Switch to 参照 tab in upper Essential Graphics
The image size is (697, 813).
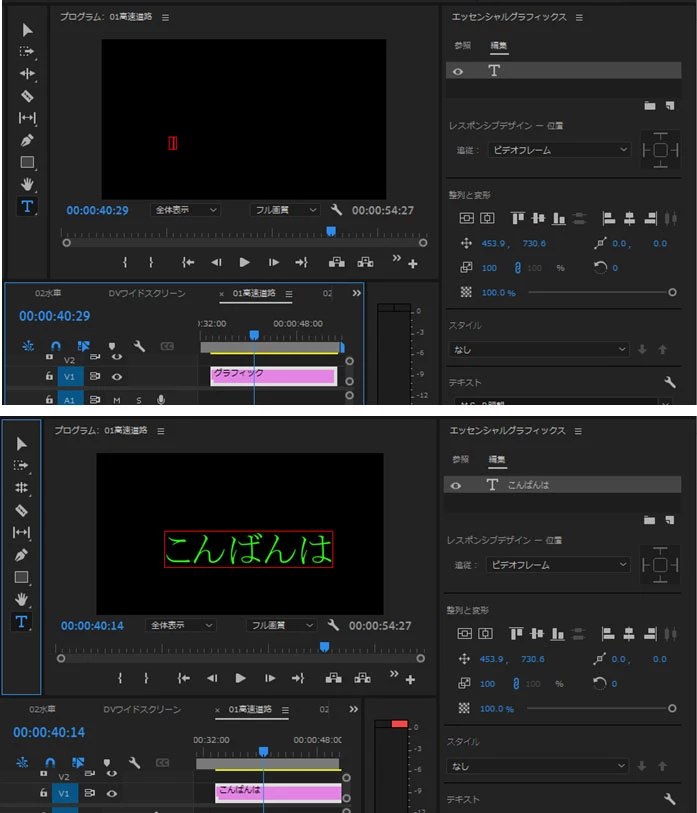[x=463, y=46]
